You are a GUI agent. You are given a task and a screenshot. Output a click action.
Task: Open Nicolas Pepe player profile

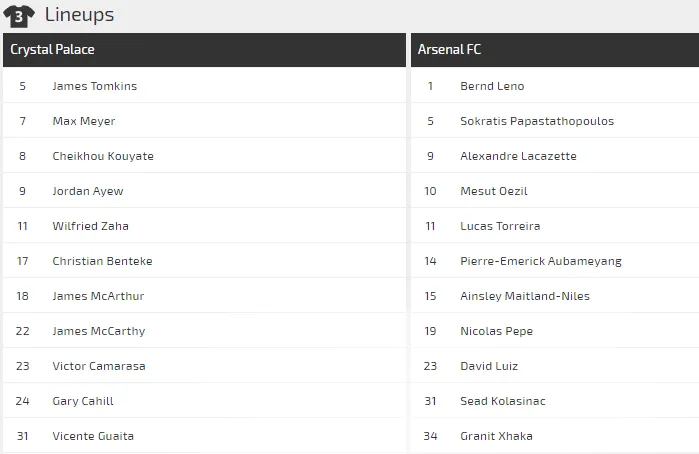click(x=496, y=331)
